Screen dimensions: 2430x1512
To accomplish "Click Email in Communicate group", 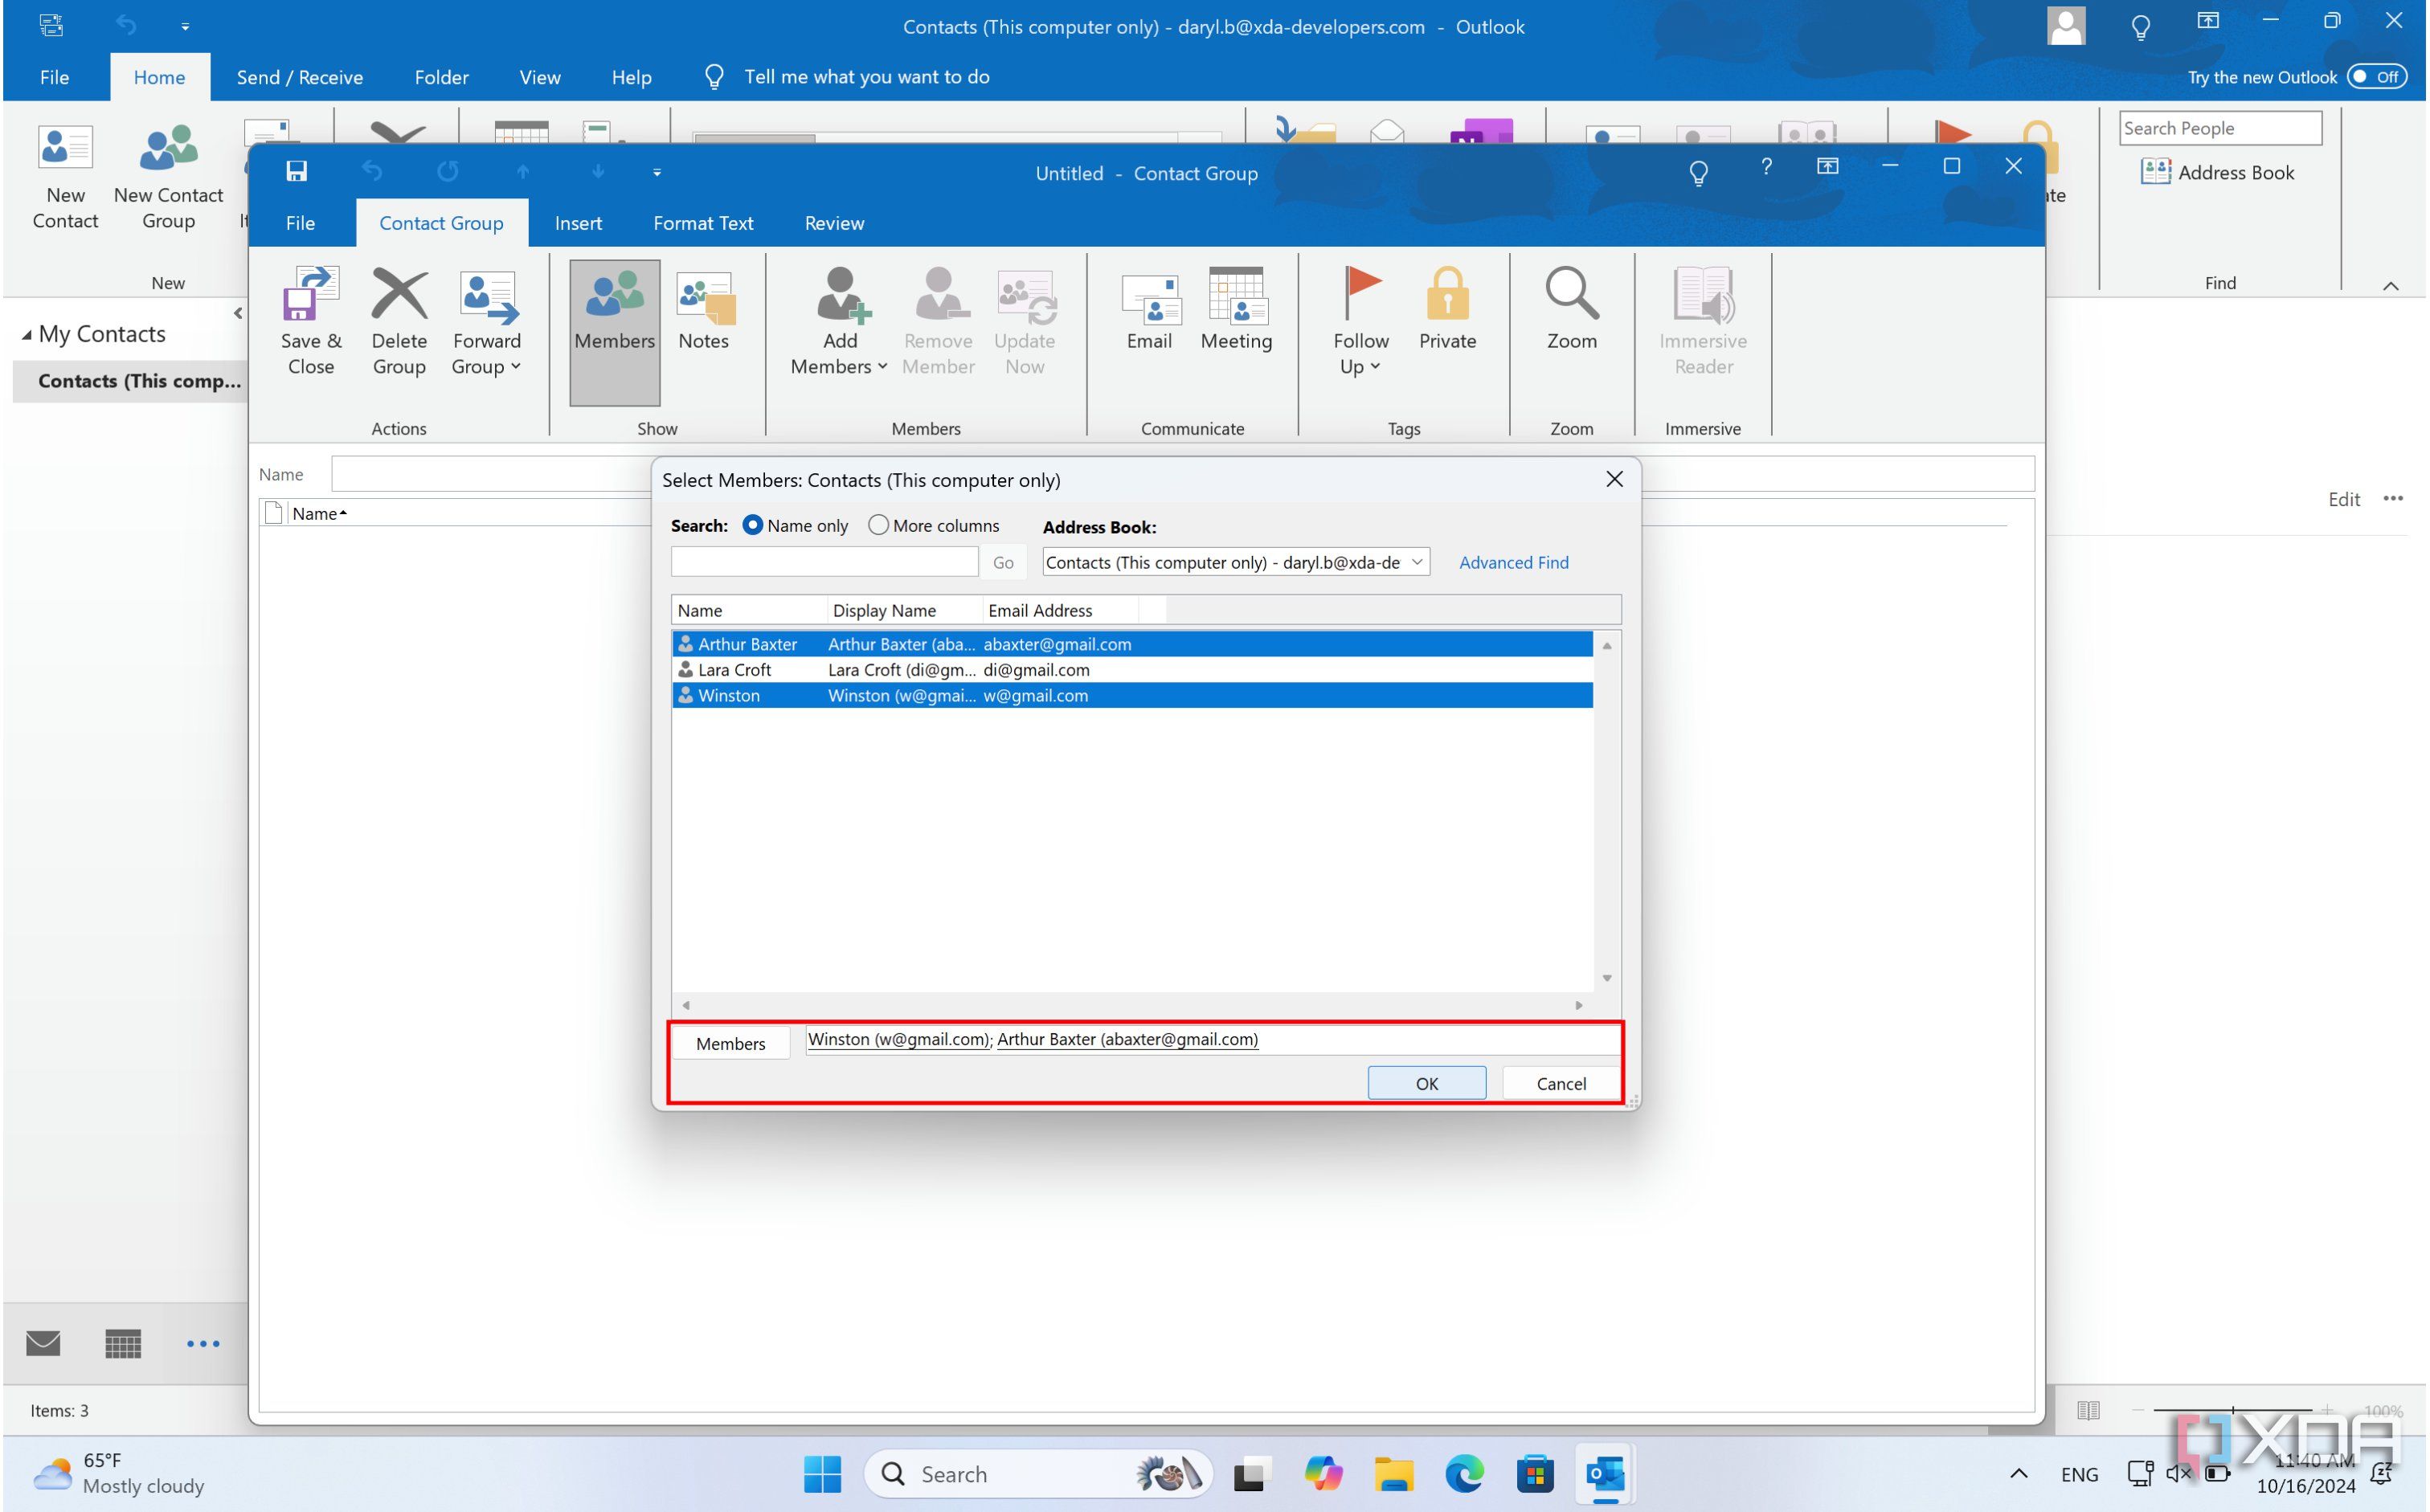I will click(x=1149, y=312).
